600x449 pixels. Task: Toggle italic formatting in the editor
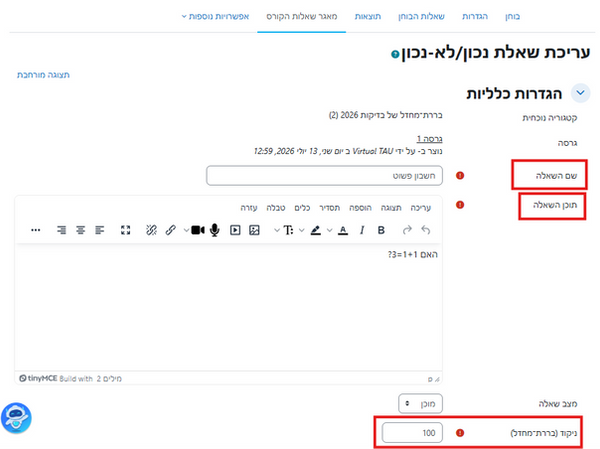point(362,230)
